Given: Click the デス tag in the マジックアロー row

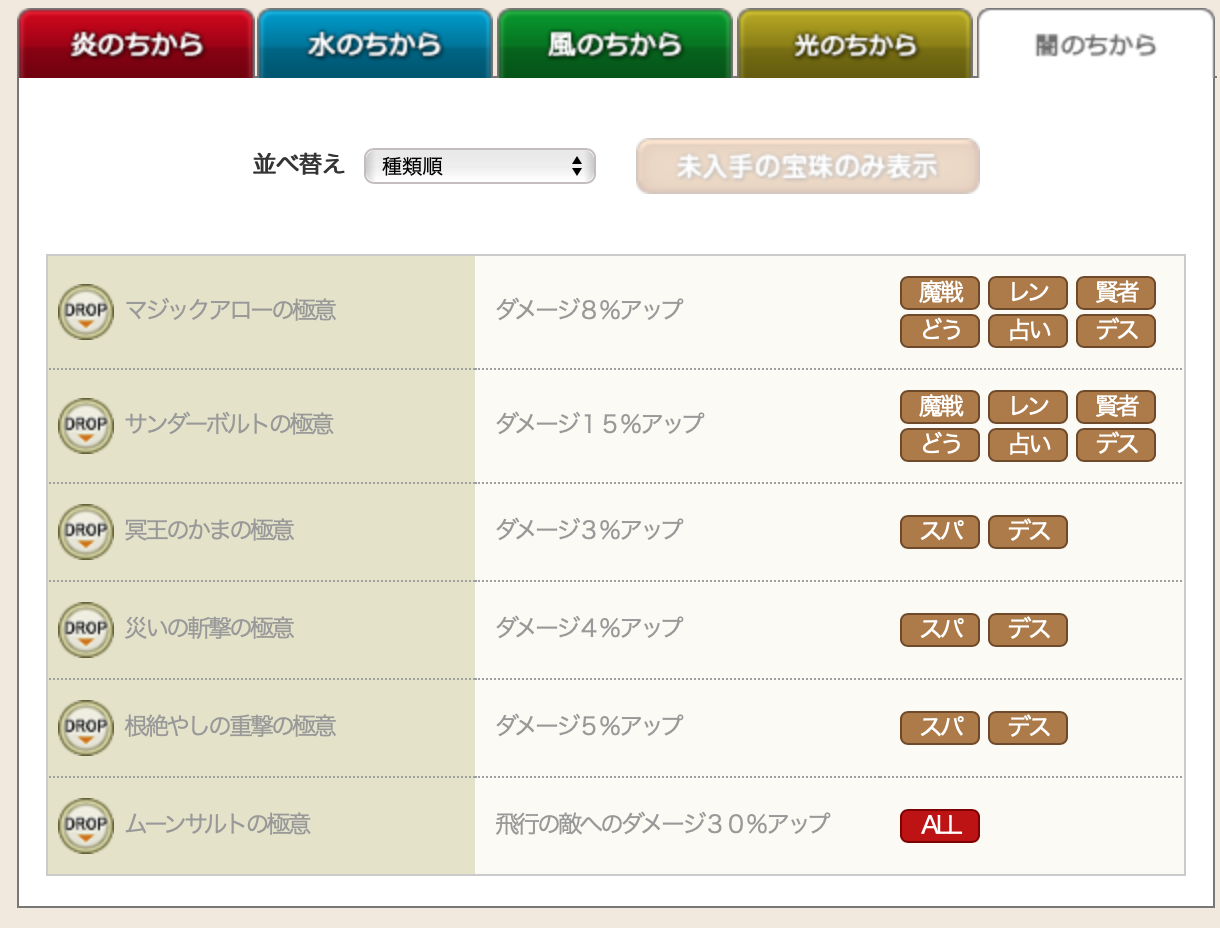Looking at the screenshot, I should (x=1116, y=331).
